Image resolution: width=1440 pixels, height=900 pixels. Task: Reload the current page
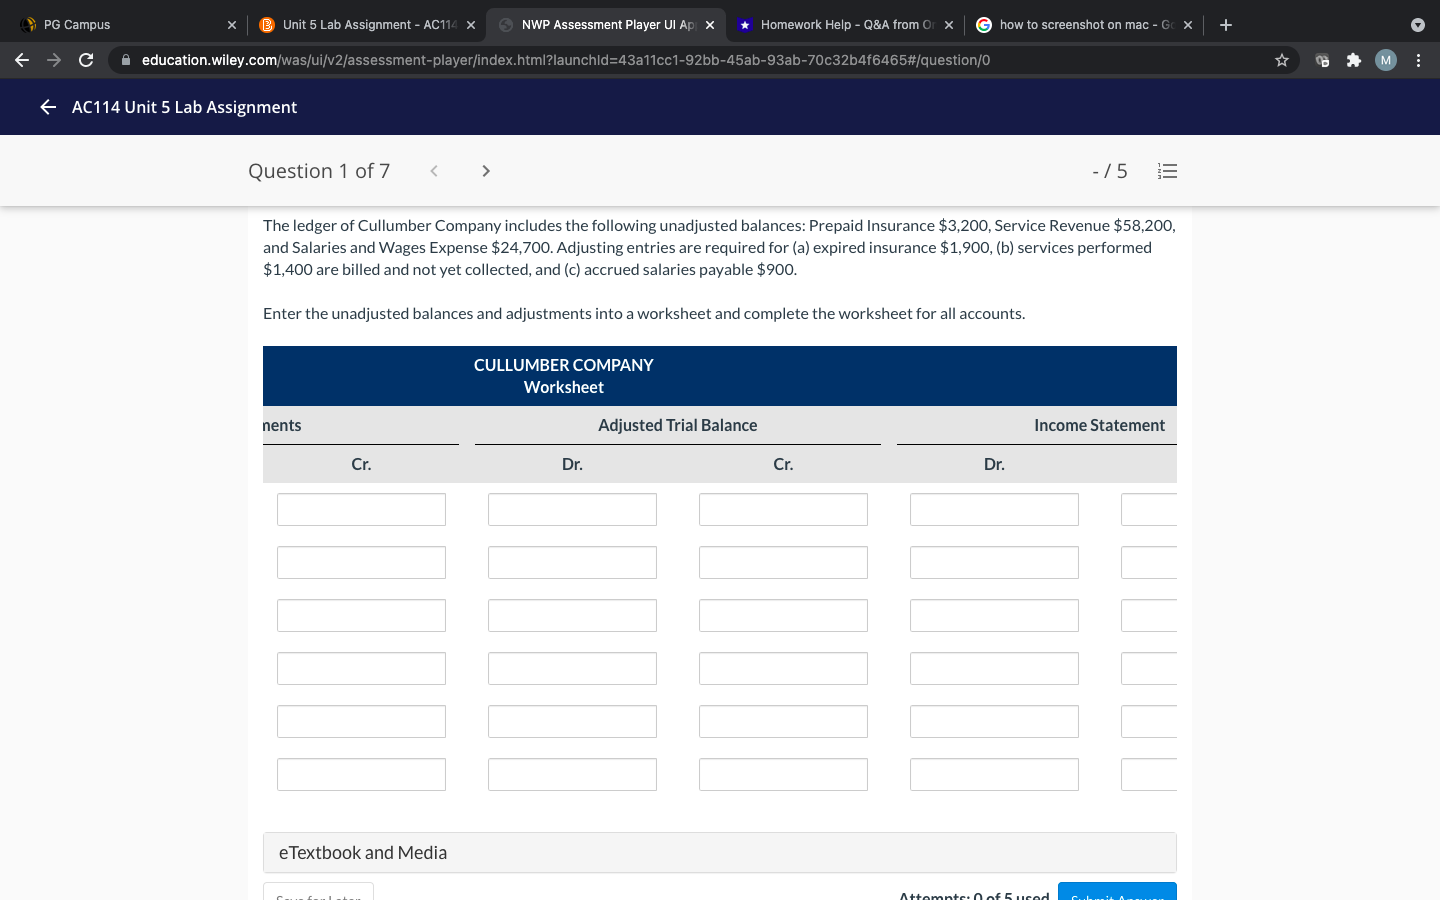[85, 60]
